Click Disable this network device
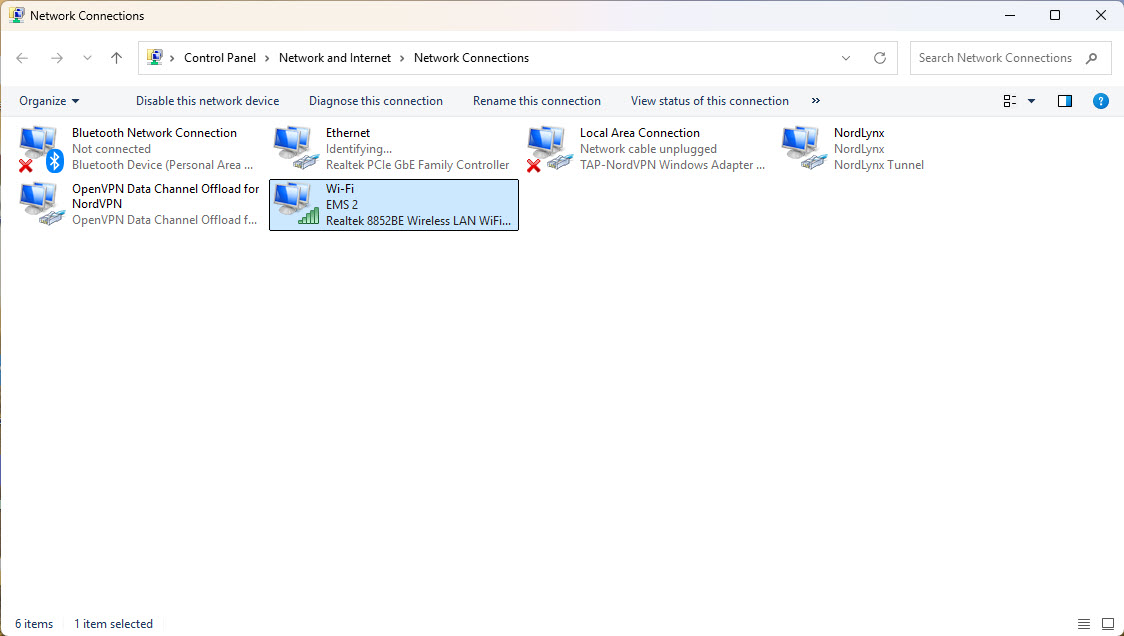Screen dimensions: 1124x636 [207, 101]
